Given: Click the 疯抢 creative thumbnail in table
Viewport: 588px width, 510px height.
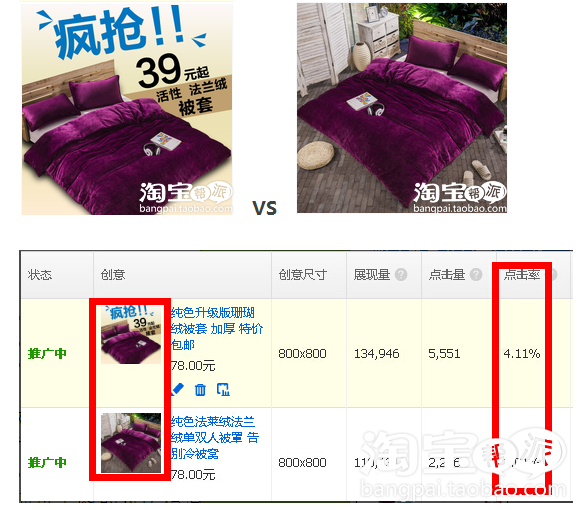Looking at the screenshot, I should pyautogui.click(x=131, y=334).
